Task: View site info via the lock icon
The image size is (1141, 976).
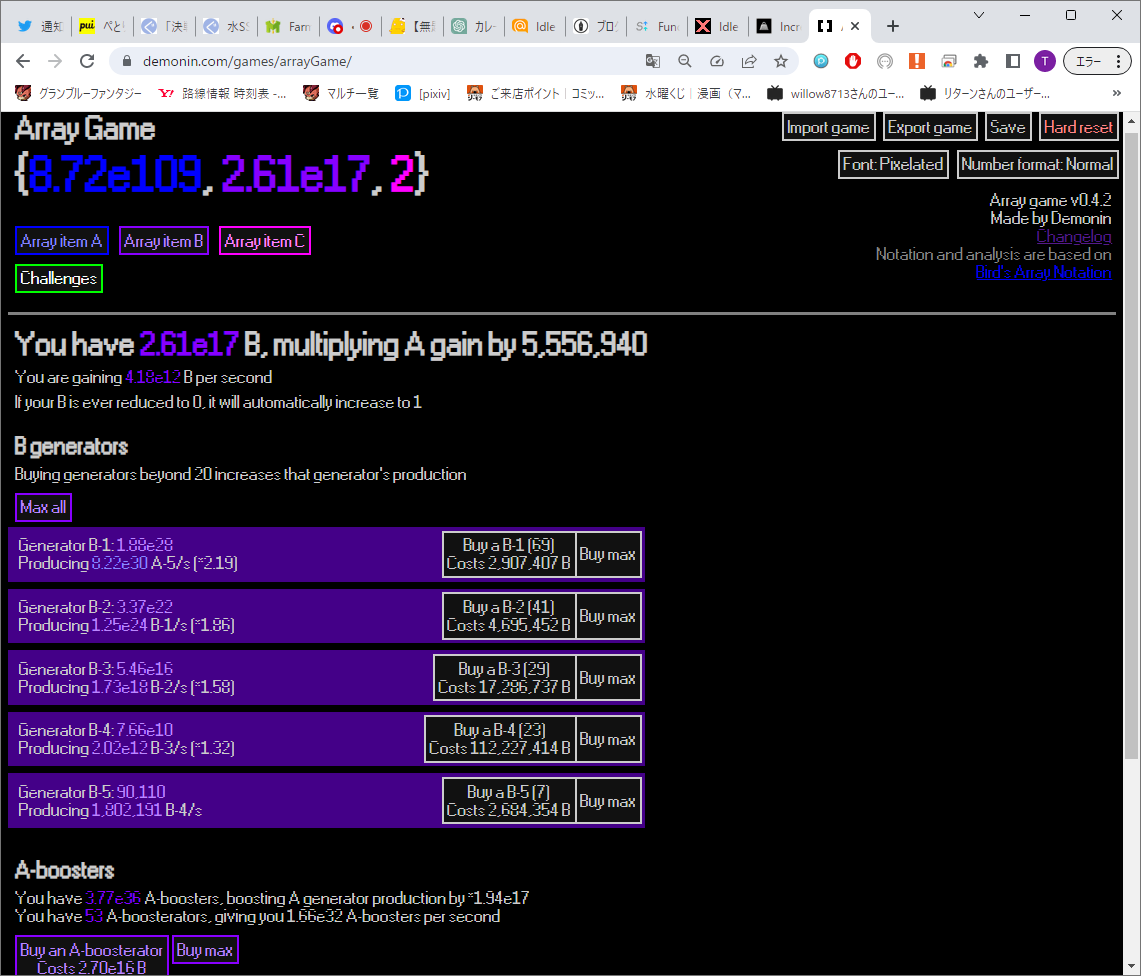Action: (x=127, y=61)
